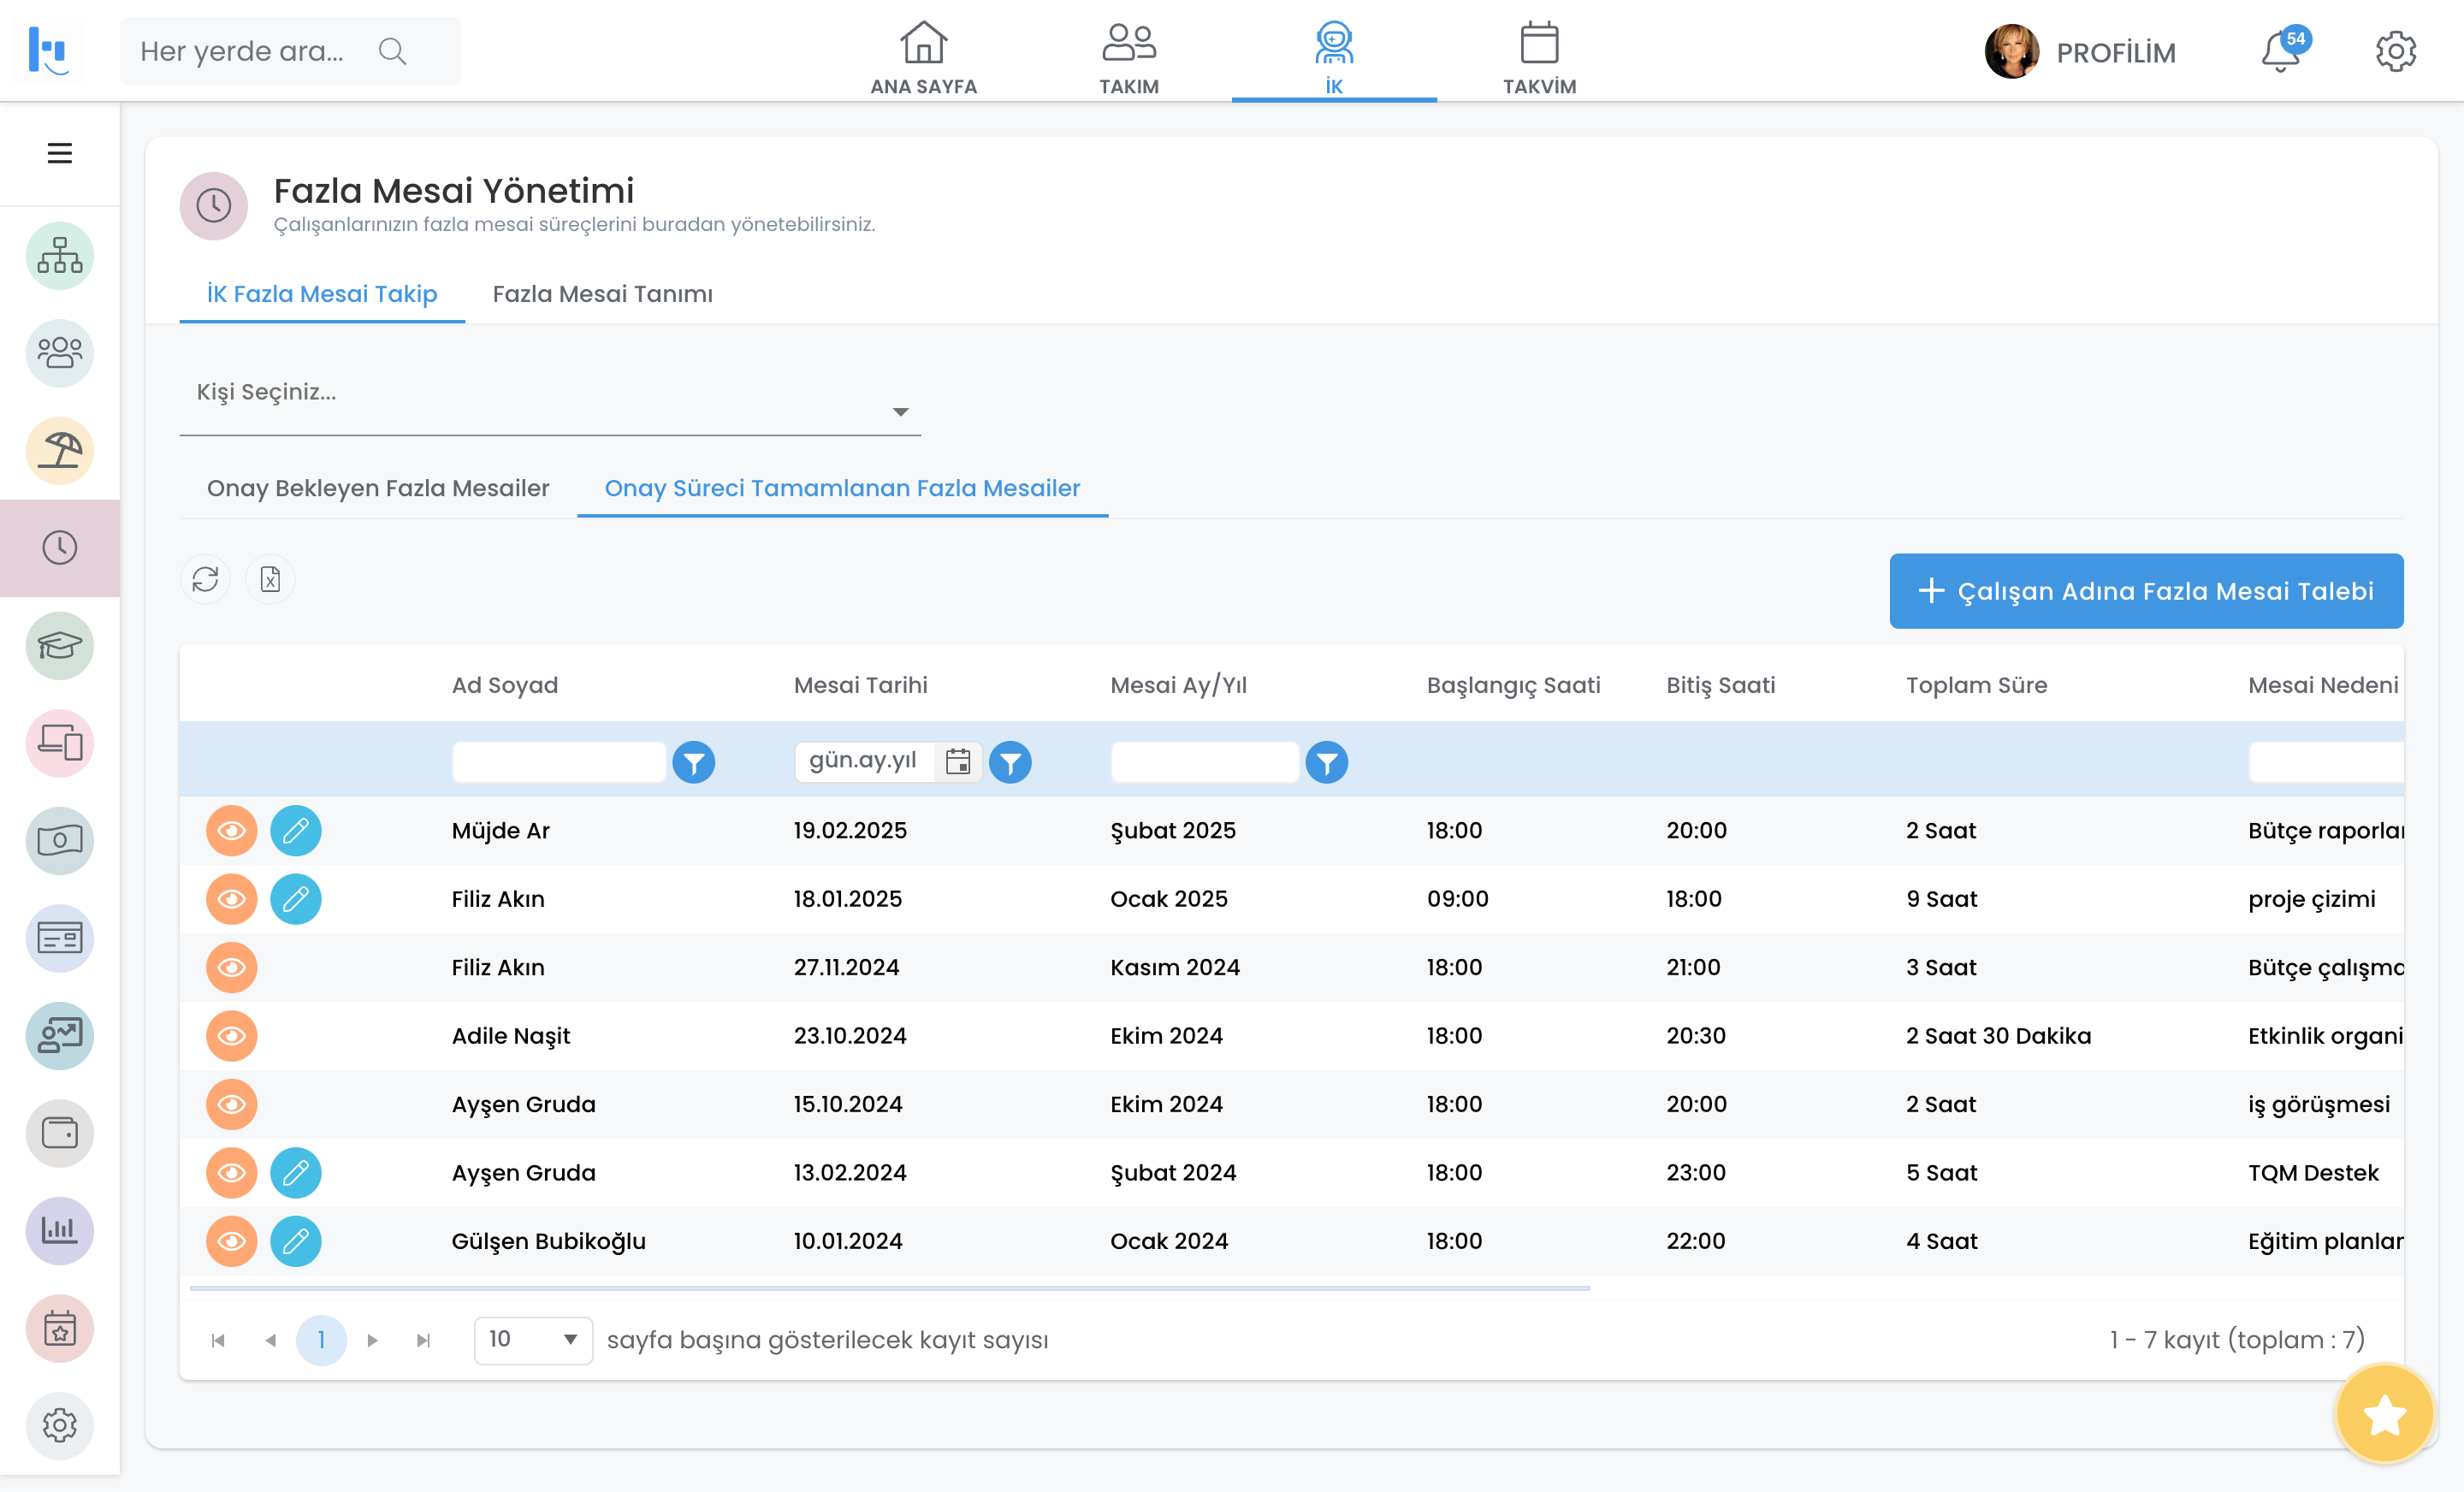Click Çalışan Adına Fazla Mesai Talebi button
The width and height of the screenshot is (2464, 1492).
2146,591
